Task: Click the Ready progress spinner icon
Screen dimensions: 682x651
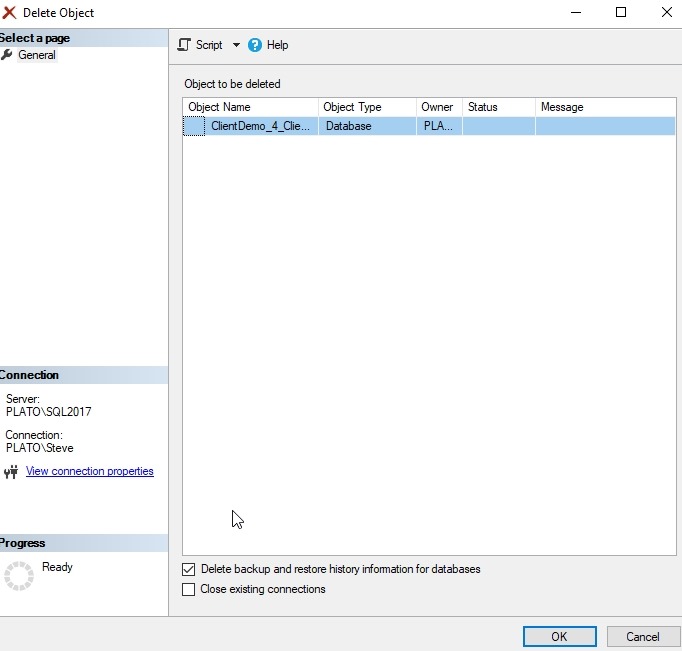Action: click(19, 575)
